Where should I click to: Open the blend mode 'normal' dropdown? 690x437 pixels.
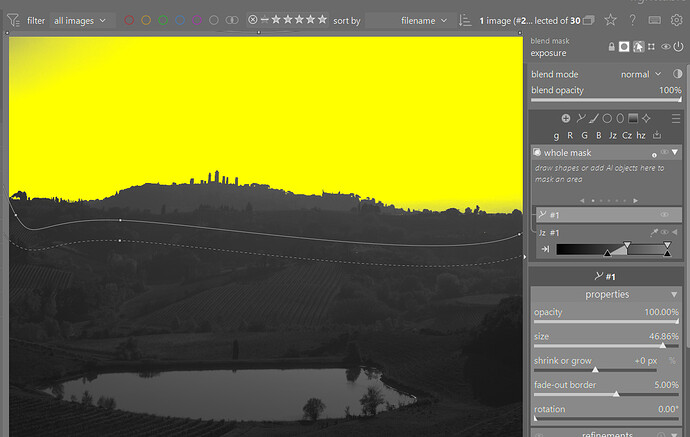[641, 74]
